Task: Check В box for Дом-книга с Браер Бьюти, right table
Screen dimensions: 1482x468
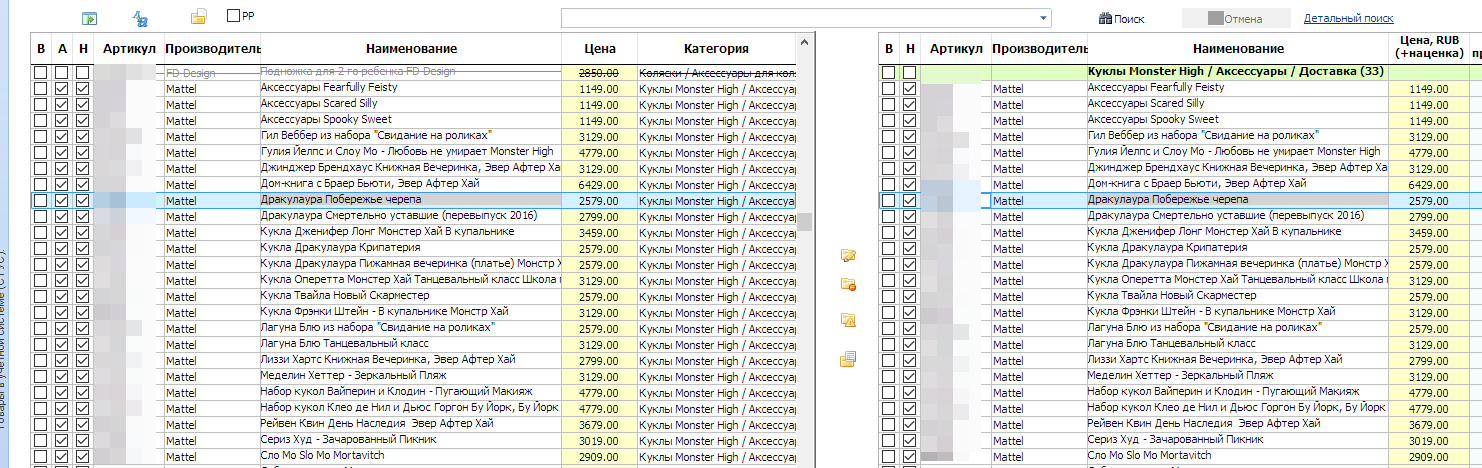Action: point(888,185)
